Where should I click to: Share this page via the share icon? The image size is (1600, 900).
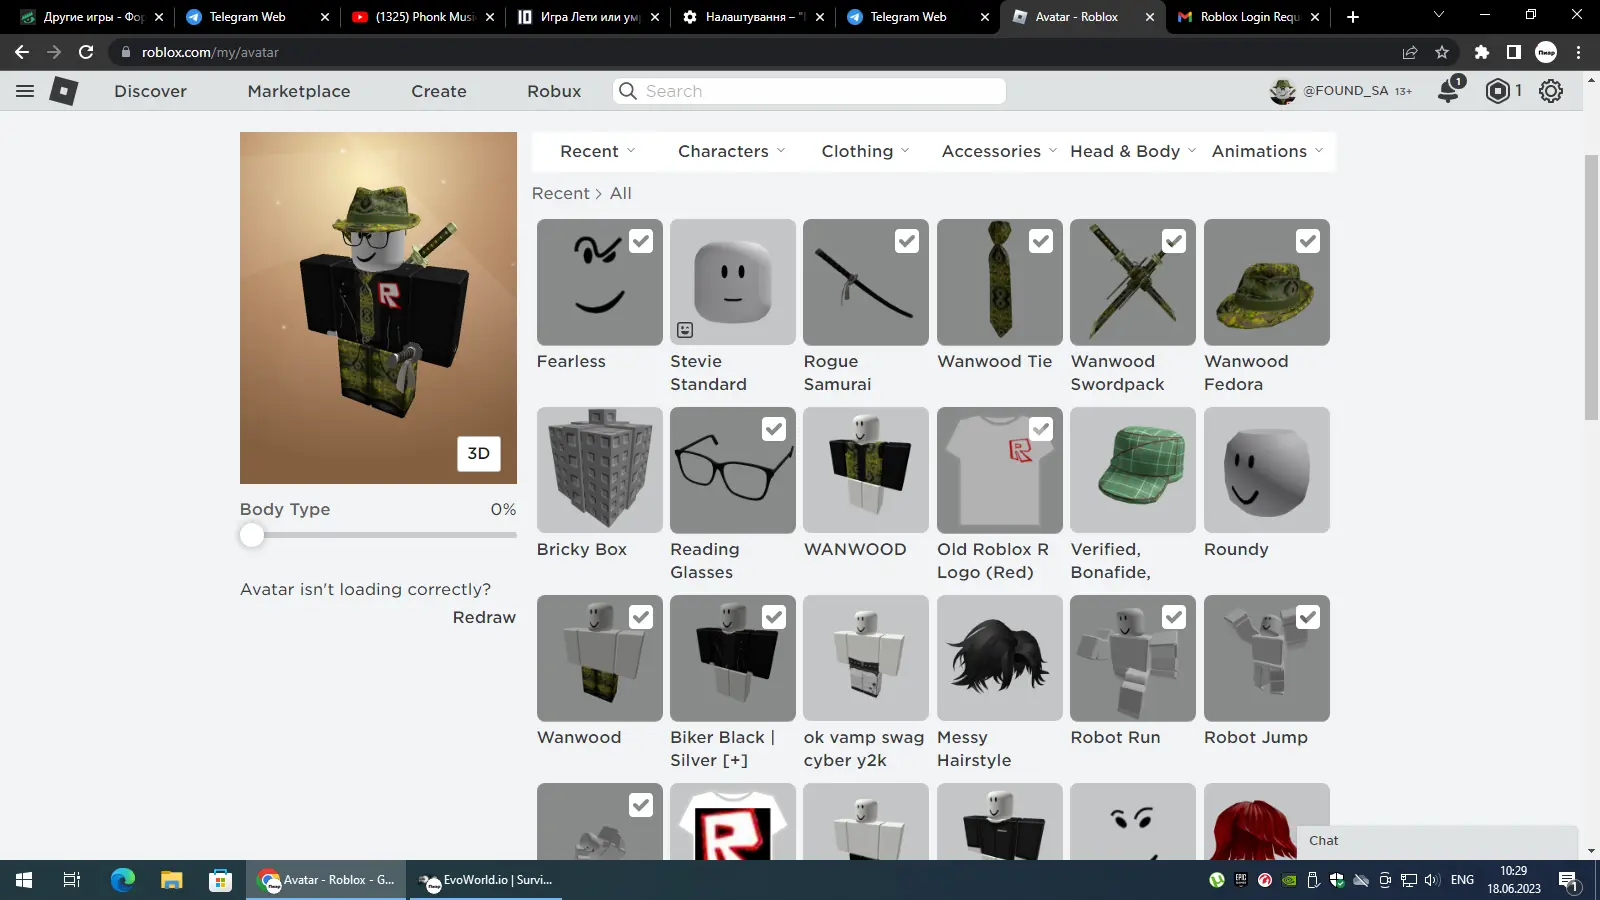[1410, 52]
